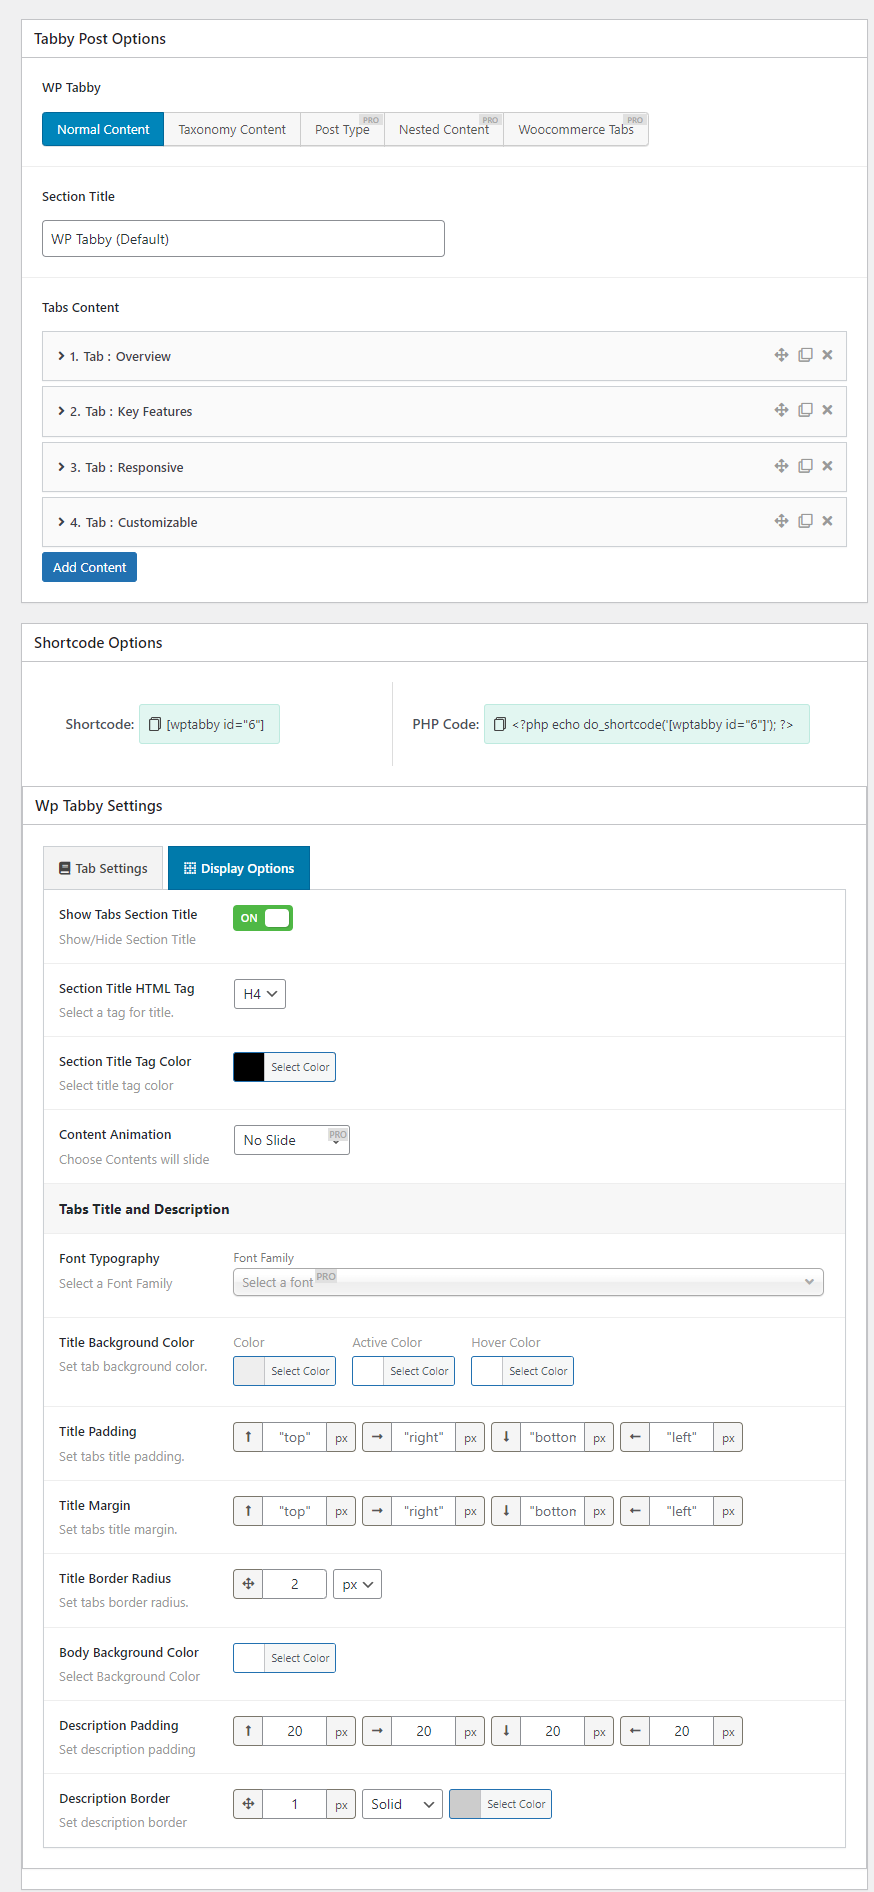This screenshot has height=1892, width=874.
Task: Remove the Overview tab item
Action: point(827,355)
